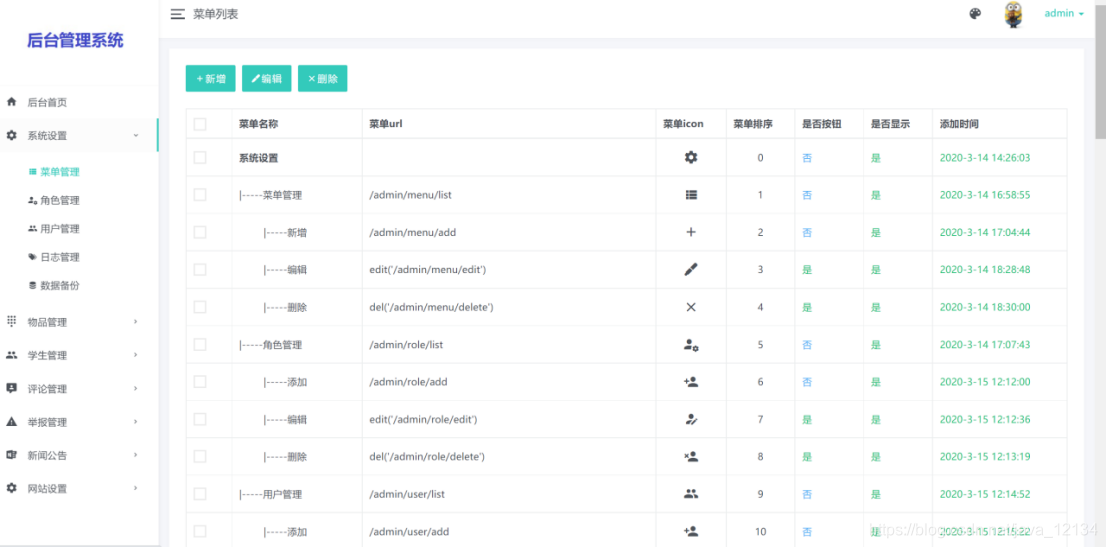Click the timestamp 2020-3-14 14:26:03

(985, 157)
